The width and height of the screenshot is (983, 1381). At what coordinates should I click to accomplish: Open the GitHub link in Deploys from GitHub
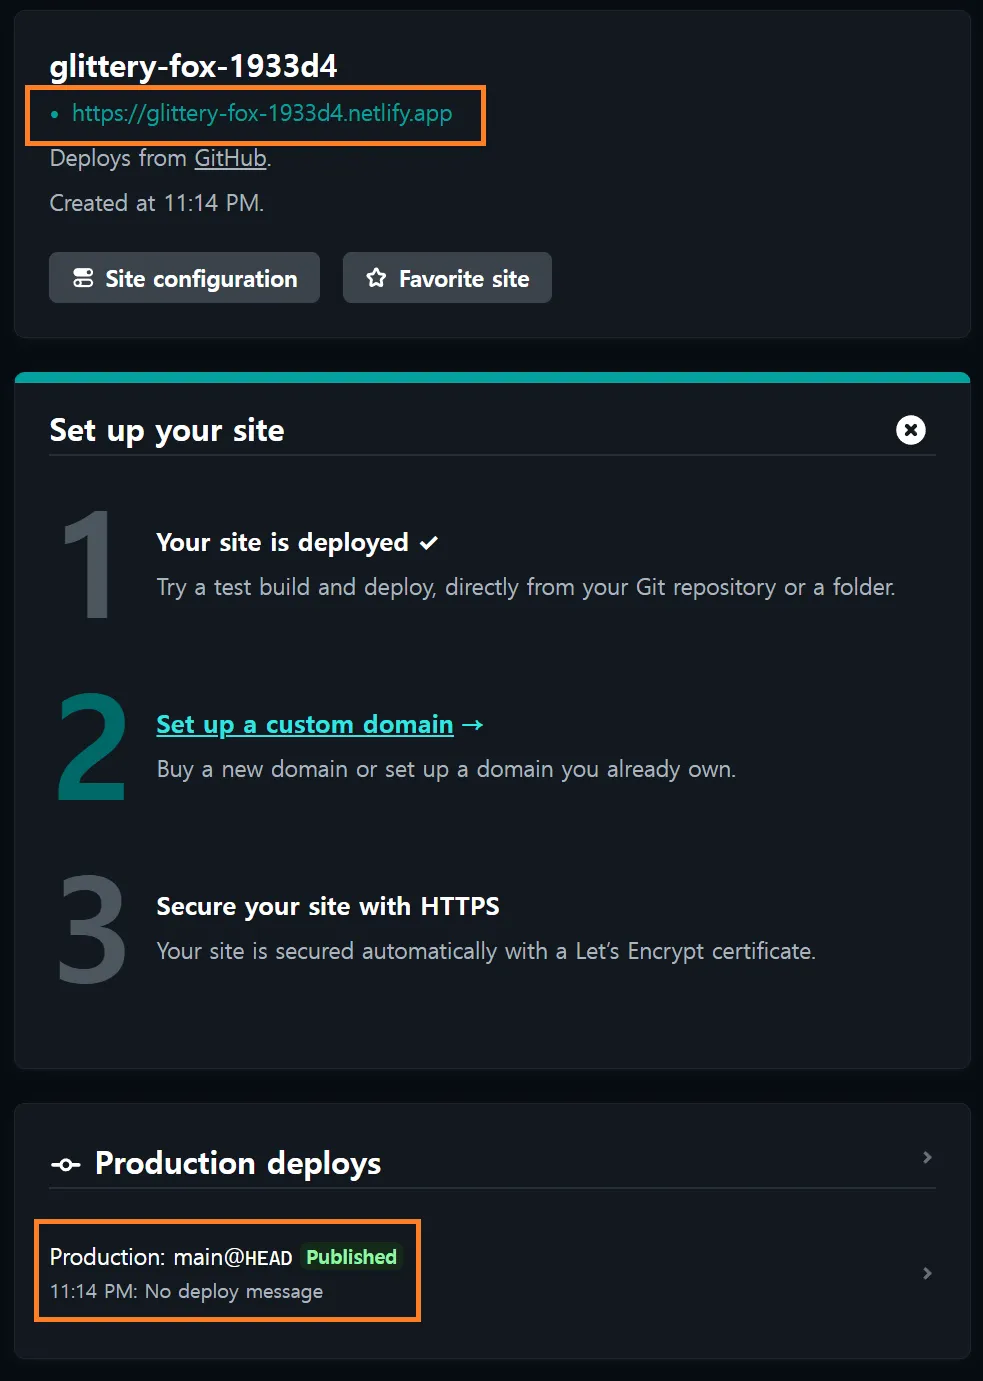[x=230, y=158]
